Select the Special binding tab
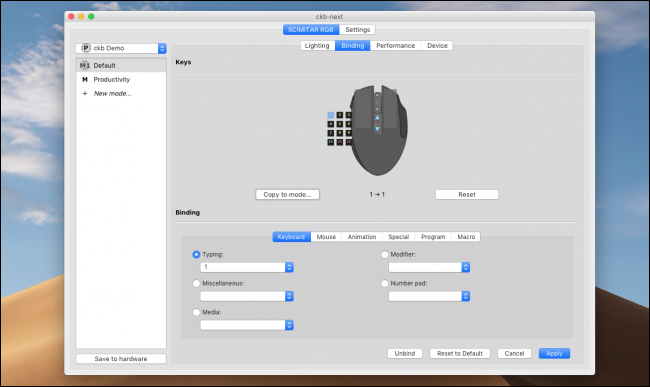650x387 pixels. coord(398,237)
